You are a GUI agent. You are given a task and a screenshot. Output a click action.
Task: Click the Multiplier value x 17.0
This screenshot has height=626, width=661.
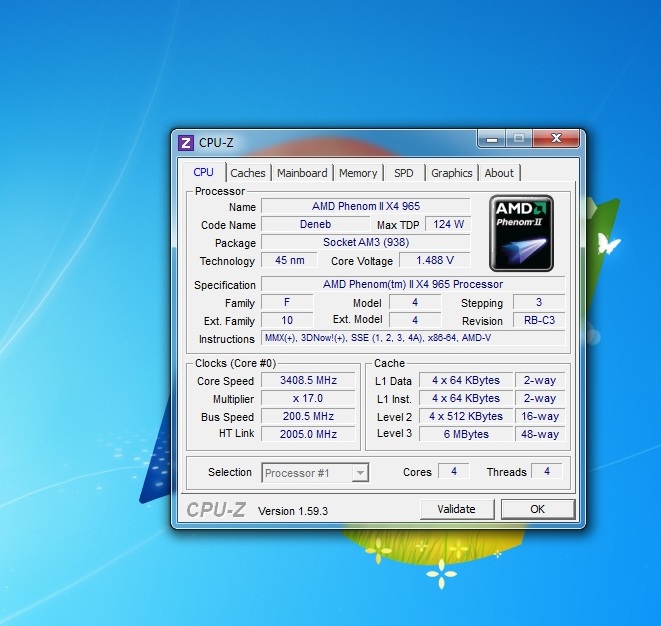308,398
